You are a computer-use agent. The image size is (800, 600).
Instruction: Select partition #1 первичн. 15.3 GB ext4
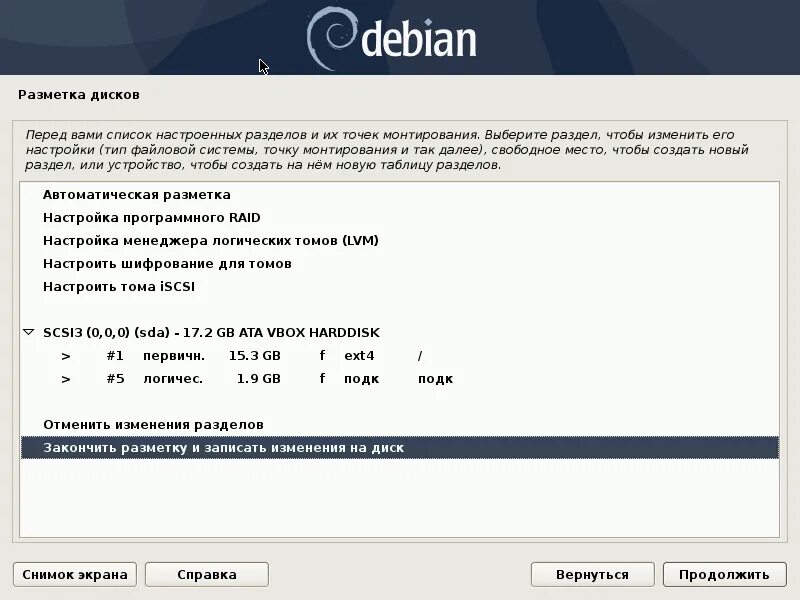(400, 356)
